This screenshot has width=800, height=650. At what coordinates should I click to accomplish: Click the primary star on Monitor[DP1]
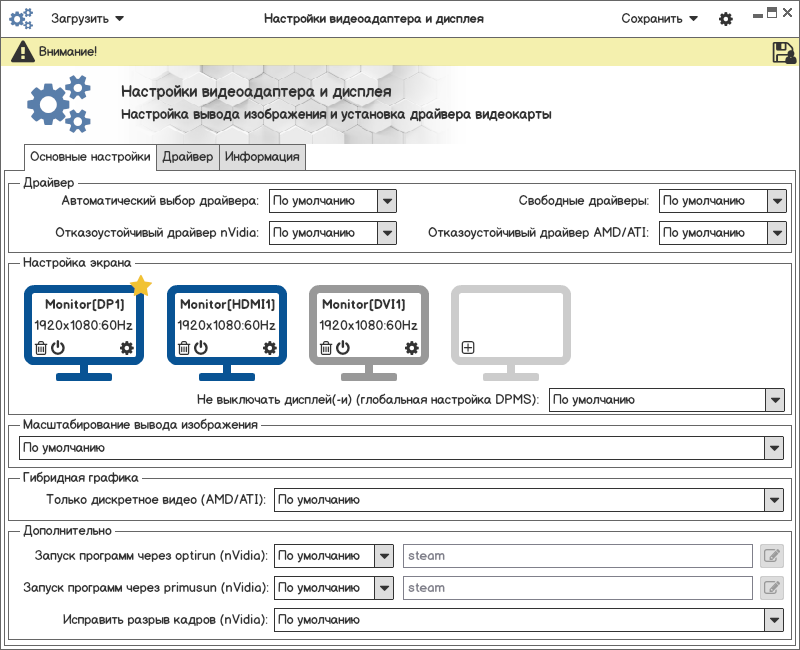click(x=141, y=286)
